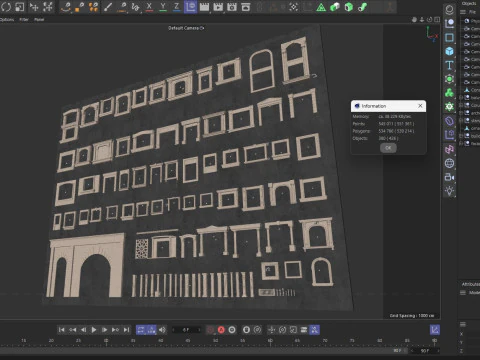Add a Text object from side palette
The width and height of the screenshot is (480, 360).
pyautogui.click(x=449, y=65)
